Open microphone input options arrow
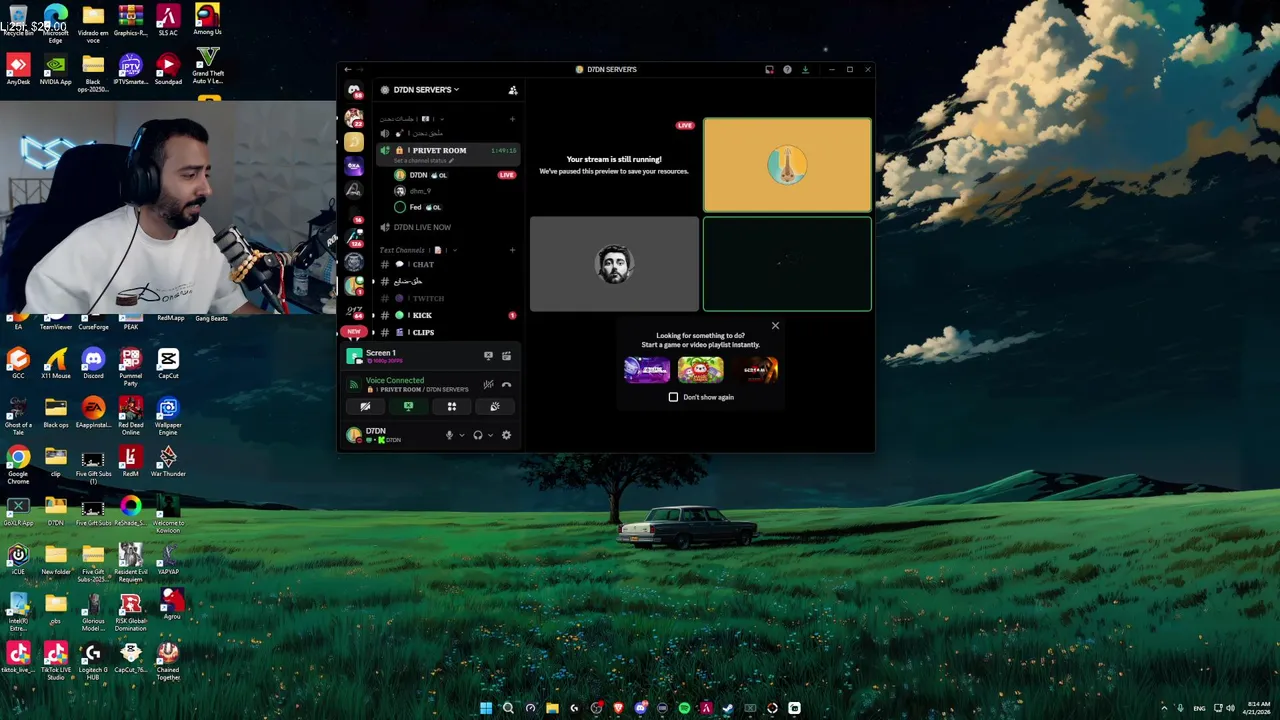1280x720 pixels. tap(461, 435)
